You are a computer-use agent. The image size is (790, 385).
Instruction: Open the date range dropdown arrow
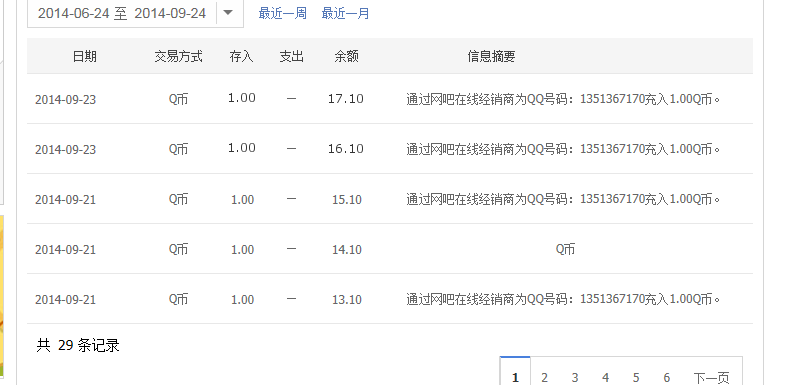tap(228, 13)
